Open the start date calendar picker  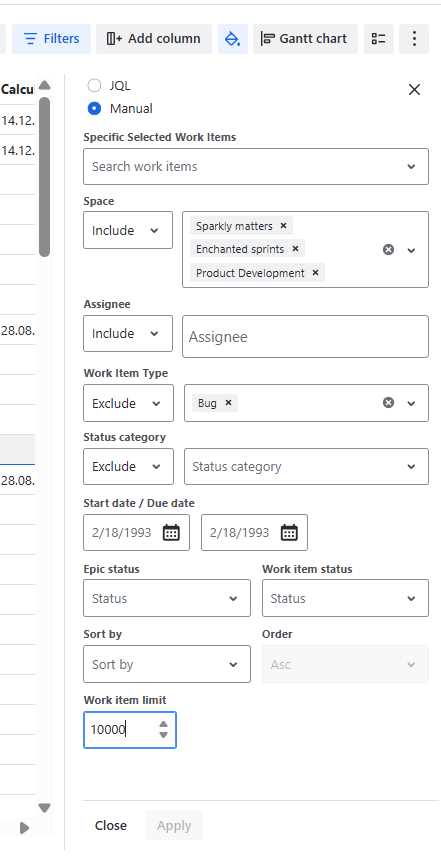[x=171, y=532]
